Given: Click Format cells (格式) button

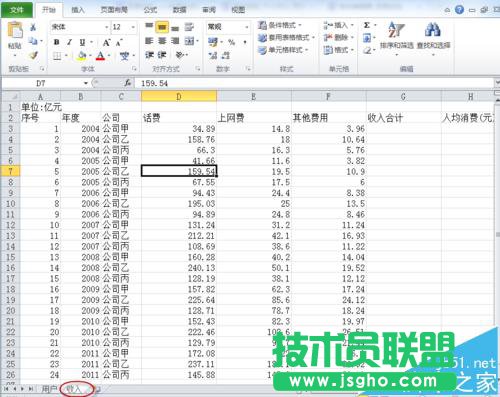Looking at the screenshot, I should tap(338, 50).
